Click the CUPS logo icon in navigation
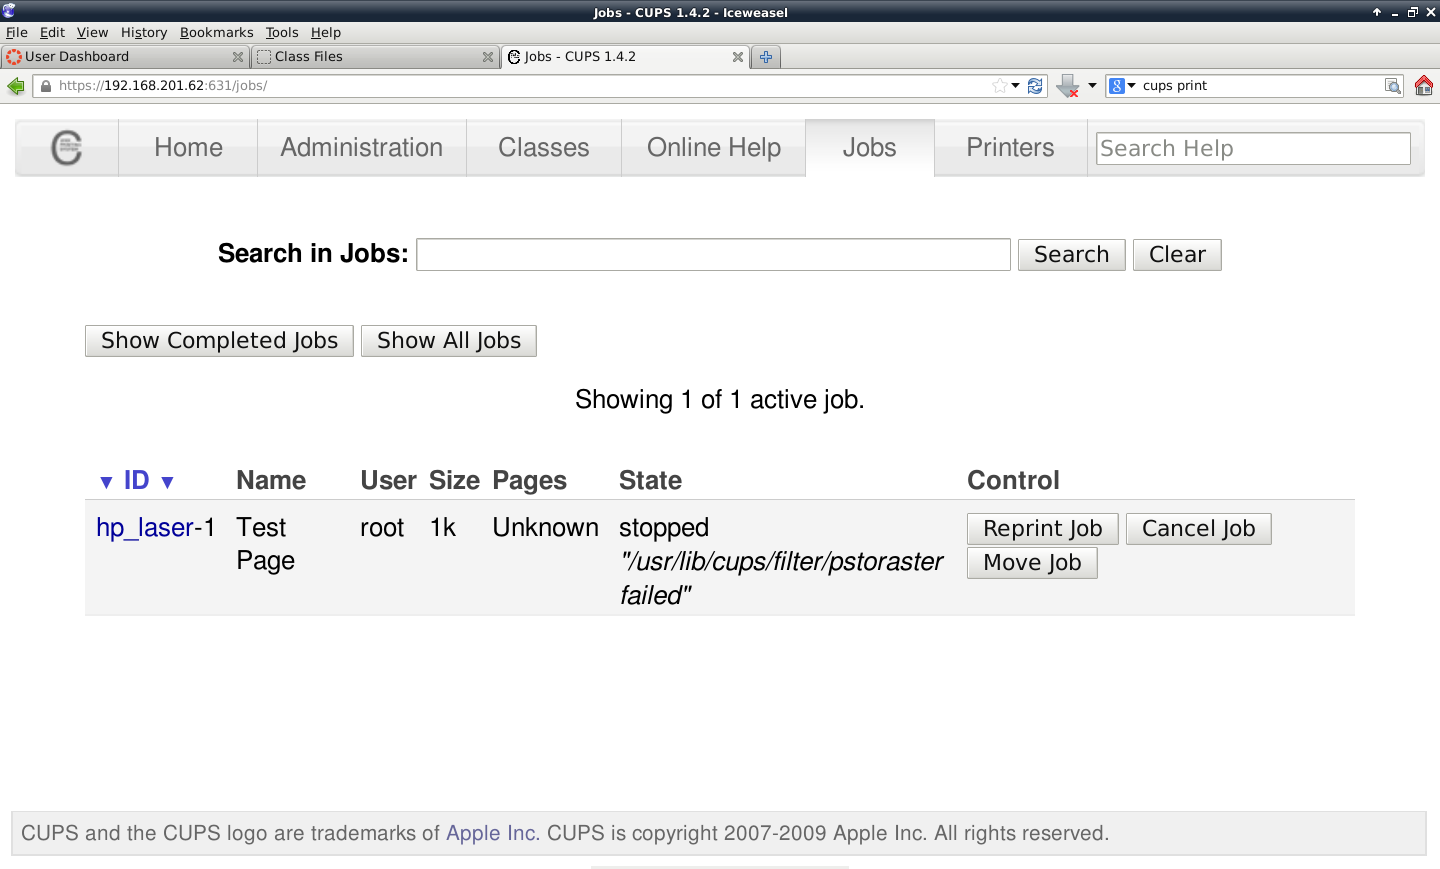This screenshot has height=869, width=1440. (x=66, y=148)
